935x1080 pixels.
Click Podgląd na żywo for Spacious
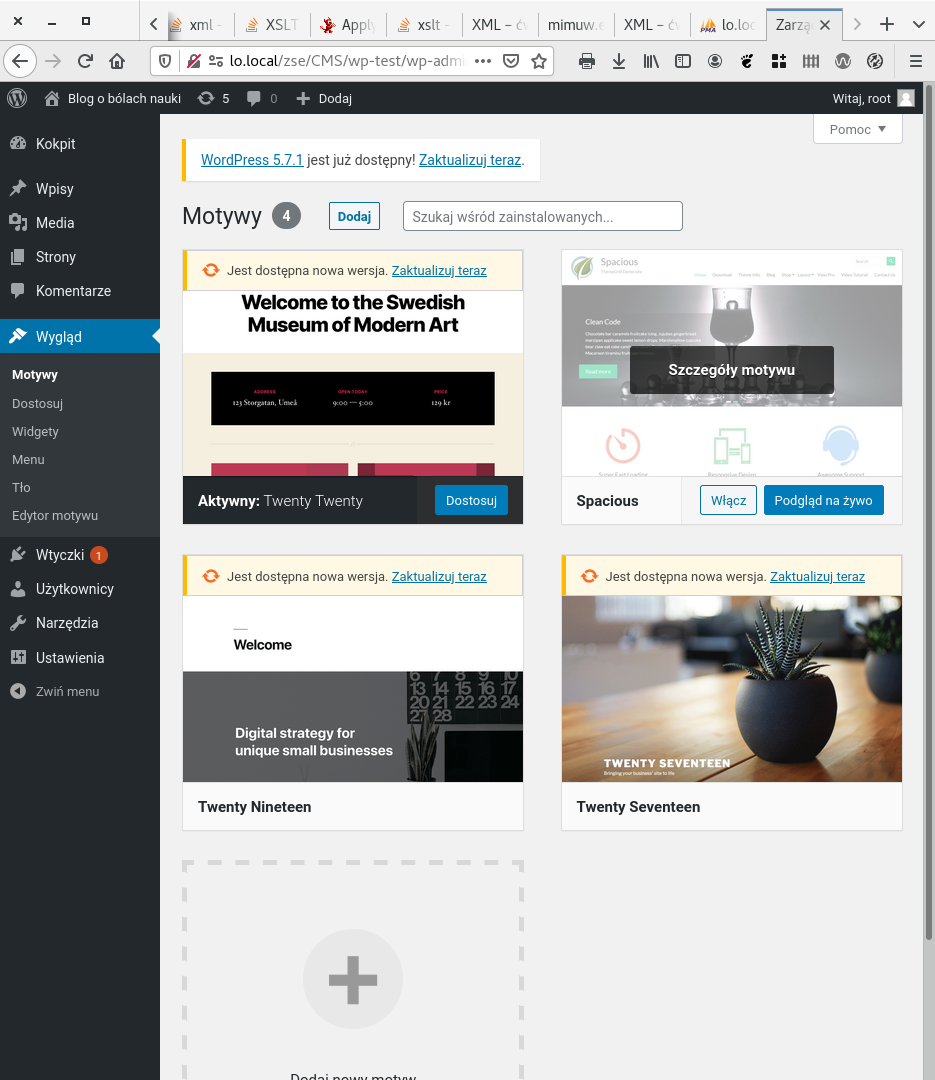(823, 501)
